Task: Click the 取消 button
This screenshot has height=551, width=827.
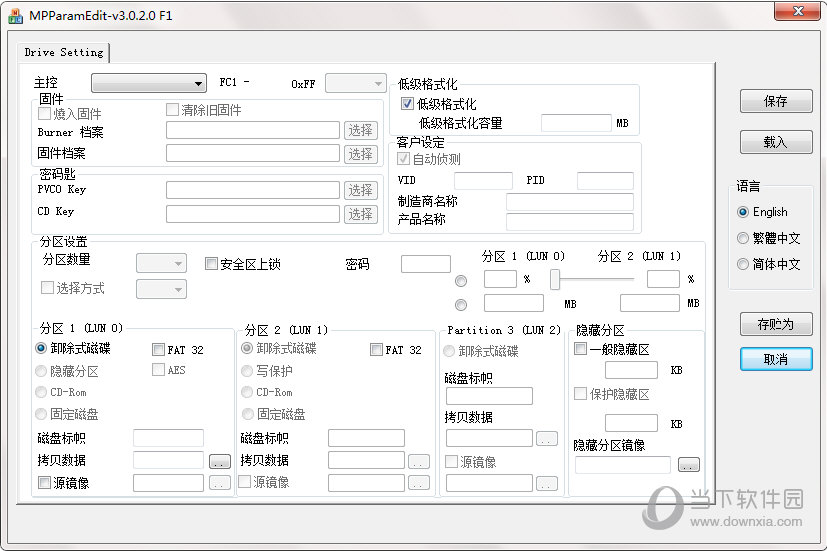Action: [x=776, y=359]
